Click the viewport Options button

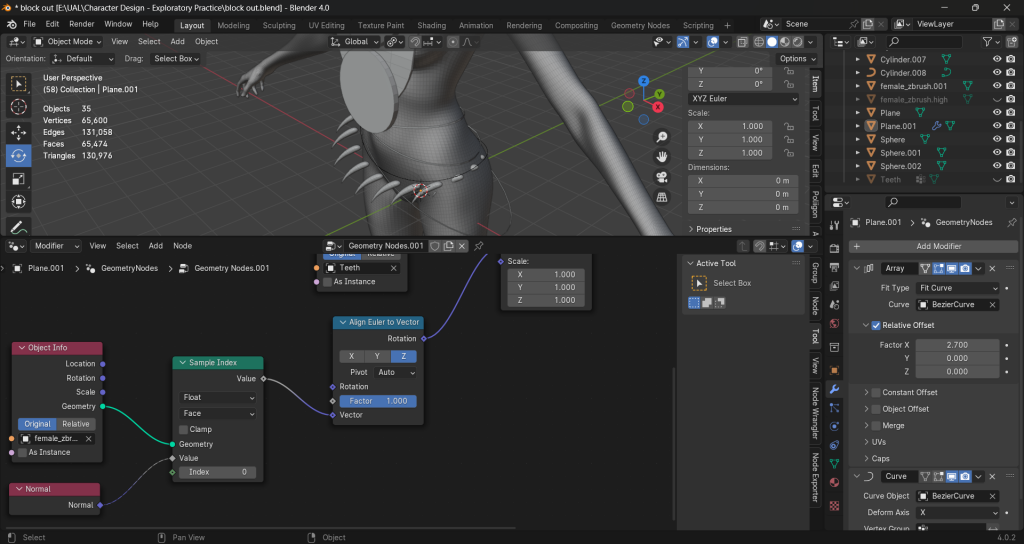(797, 59)
